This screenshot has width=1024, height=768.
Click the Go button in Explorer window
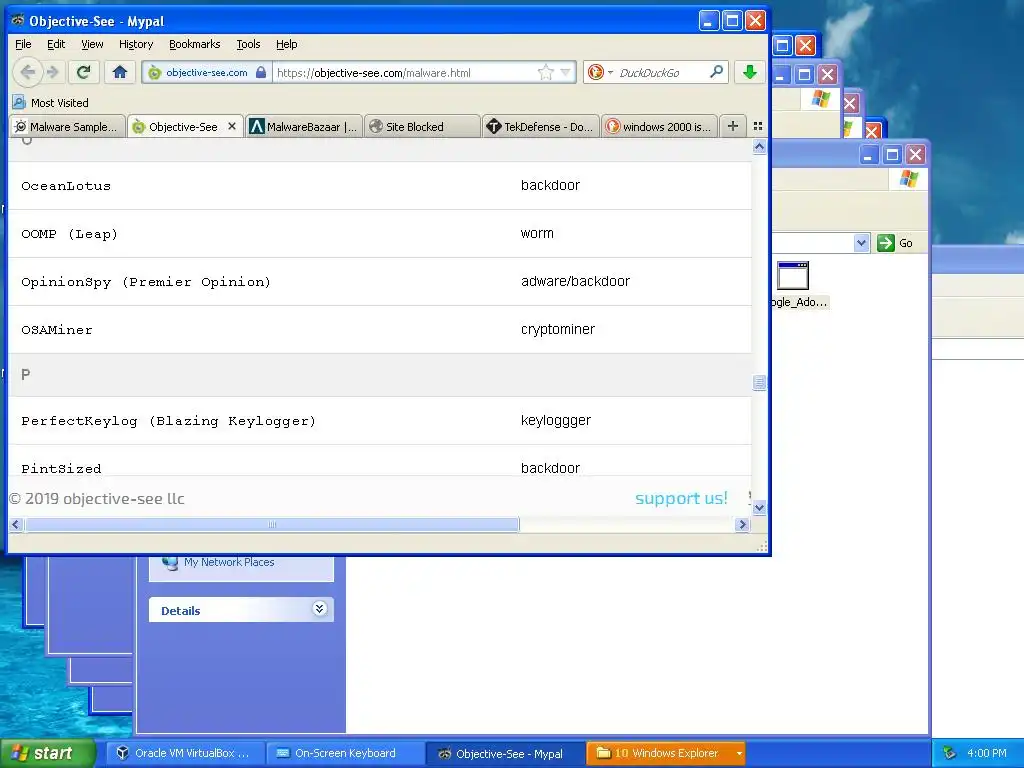click(896, 243)
